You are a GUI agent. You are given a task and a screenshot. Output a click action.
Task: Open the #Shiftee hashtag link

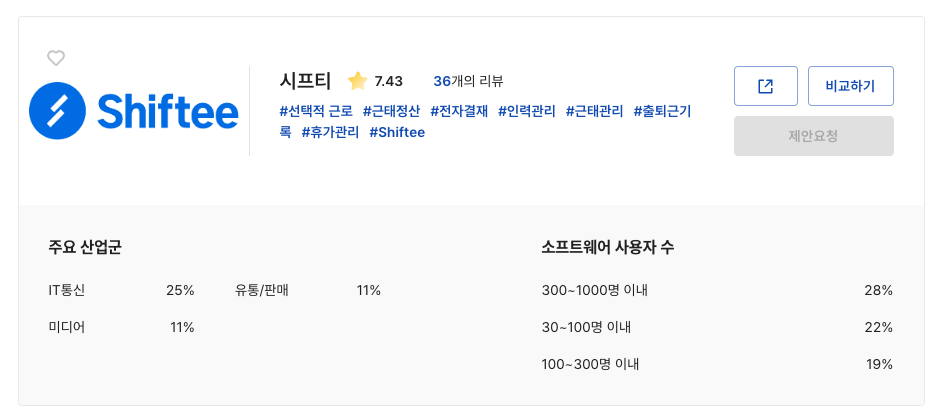pyautogui.click(x=397, y=132)
